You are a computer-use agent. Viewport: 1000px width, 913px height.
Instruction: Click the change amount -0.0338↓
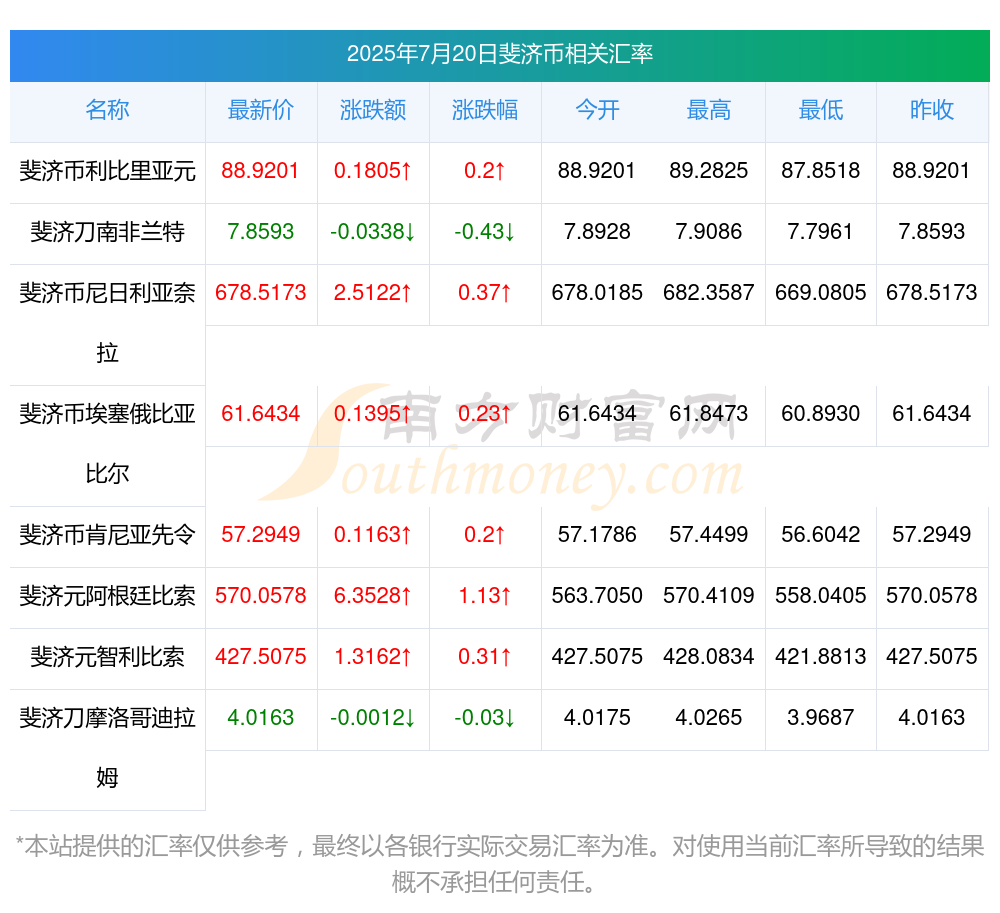372,231
